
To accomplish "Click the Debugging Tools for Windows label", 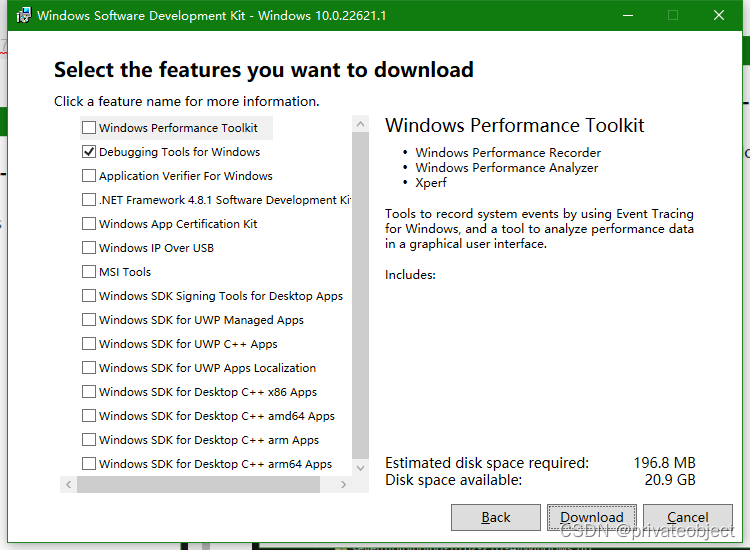I will click(x=180, y=152).
